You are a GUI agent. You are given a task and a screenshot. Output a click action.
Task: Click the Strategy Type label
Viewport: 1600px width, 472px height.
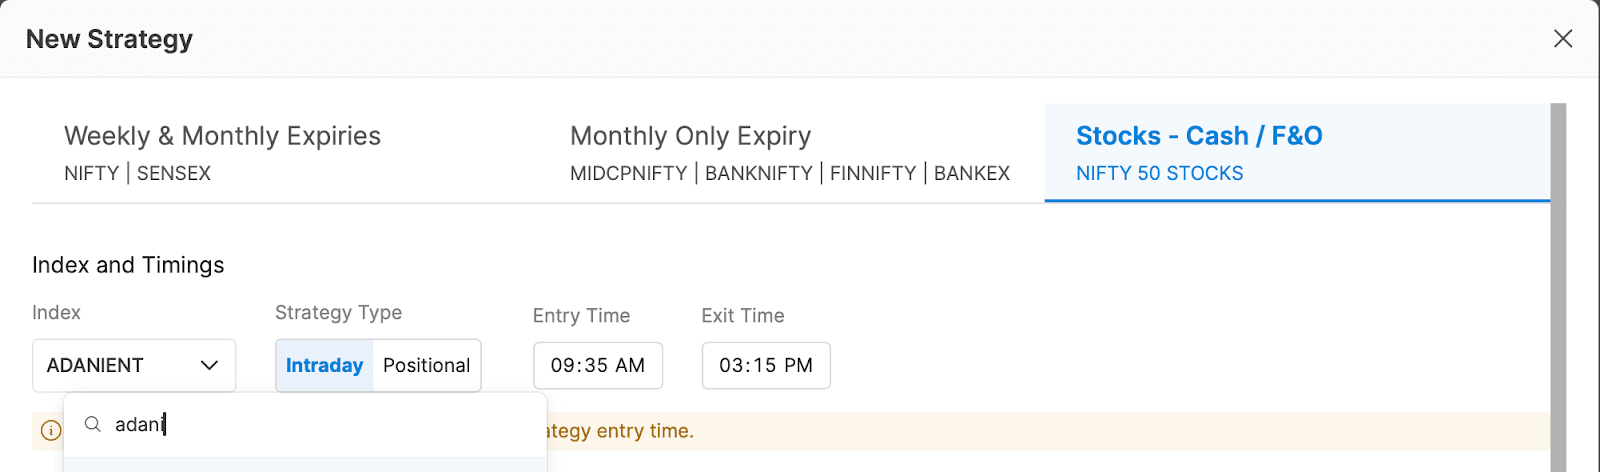(x=338, y=312)
